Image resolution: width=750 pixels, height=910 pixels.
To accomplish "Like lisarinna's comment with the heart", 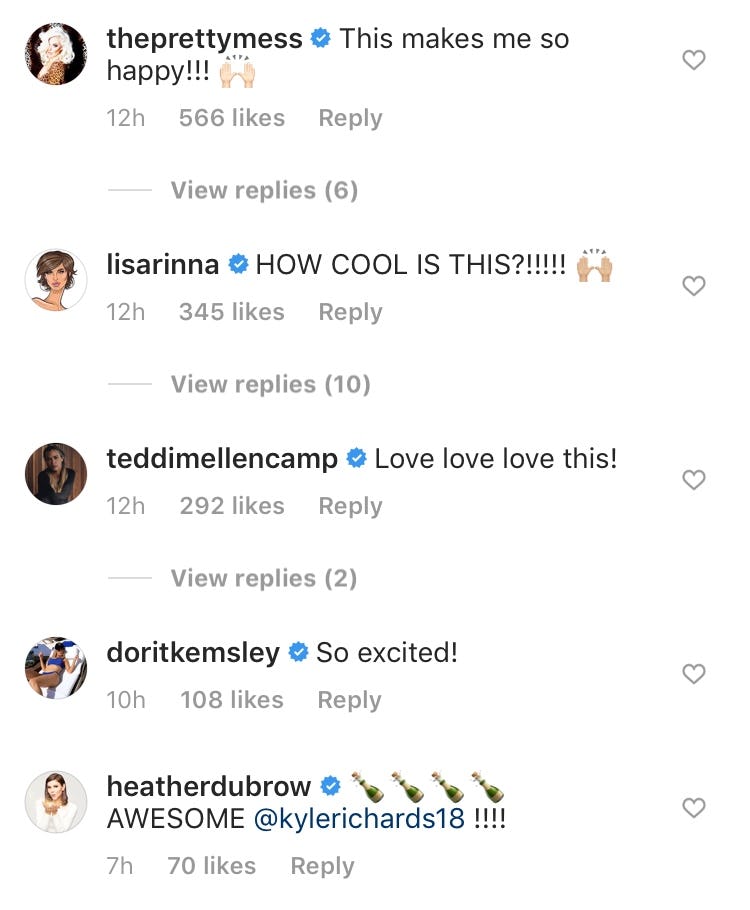I will pos(693,287).
